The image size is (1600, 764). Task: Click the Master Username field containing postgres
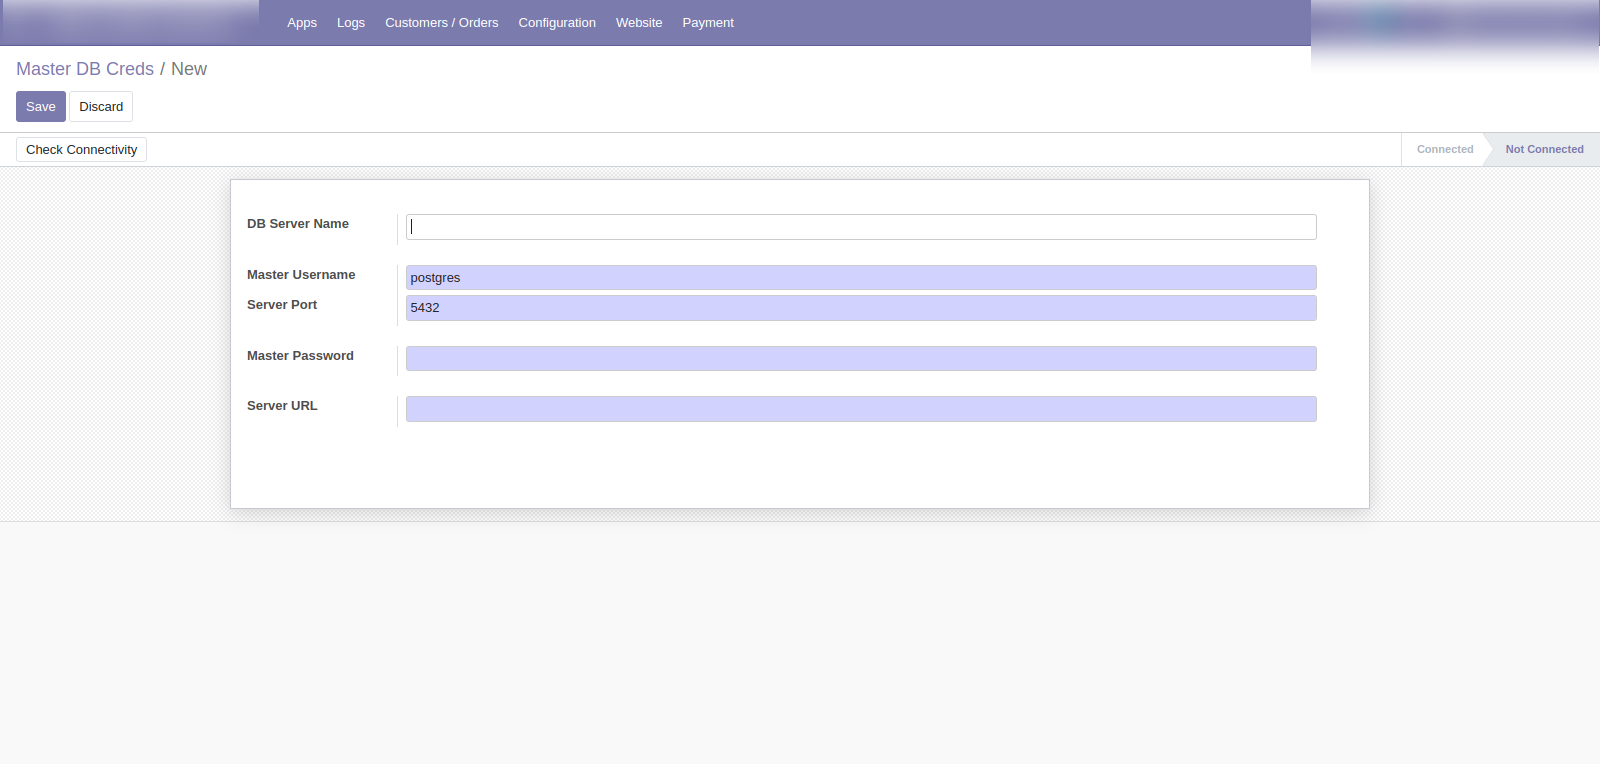tap(860, 278)
